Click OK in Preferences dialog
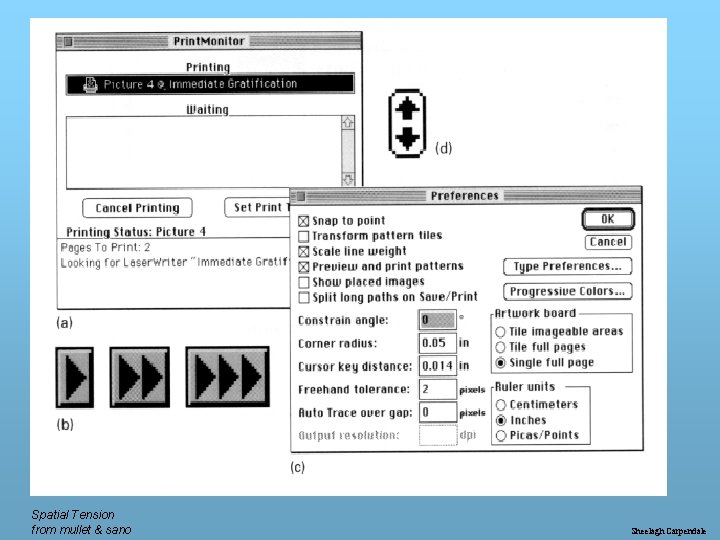720x540 pixels. tap(608, 219)
